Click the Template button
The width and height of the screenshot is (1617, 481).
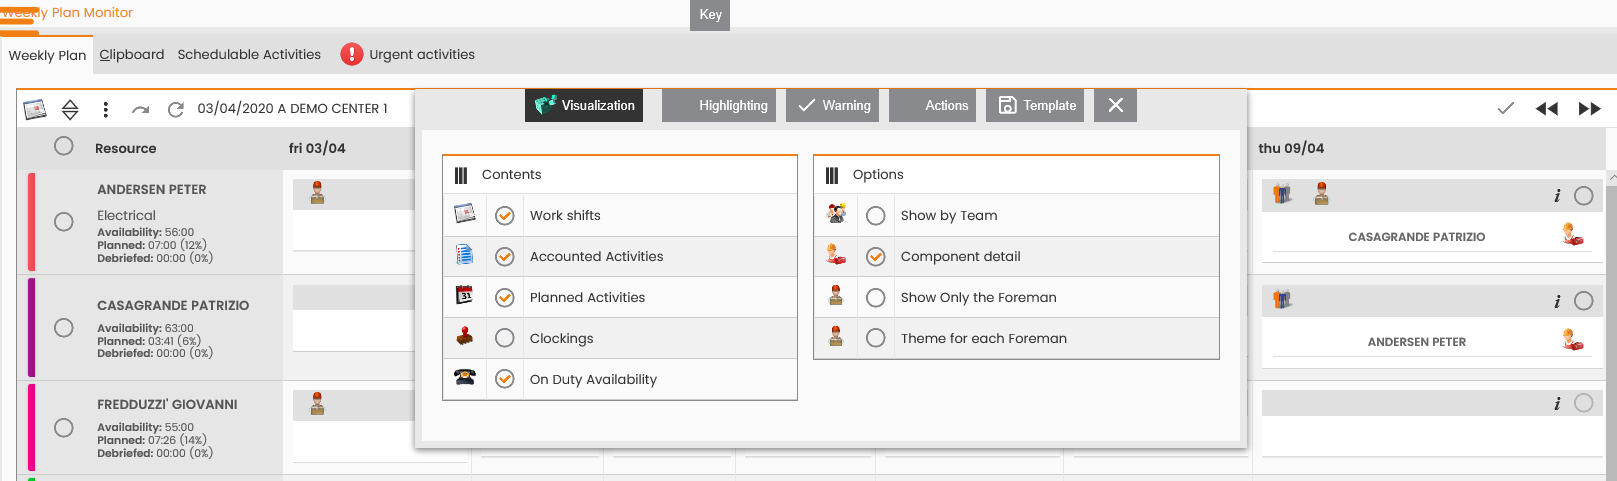click(1037, 105)
